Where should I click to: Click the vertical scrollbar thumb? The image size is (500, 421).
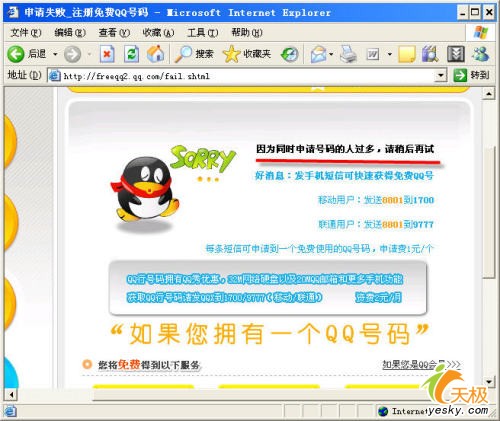point(489,211)
